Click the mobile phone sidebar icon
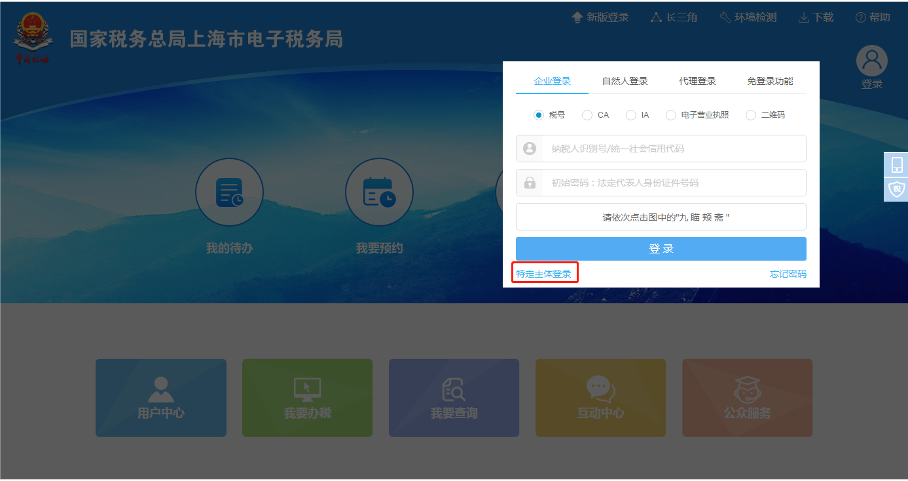This screenshot has height=481, width=908. (x=896, y=165)
